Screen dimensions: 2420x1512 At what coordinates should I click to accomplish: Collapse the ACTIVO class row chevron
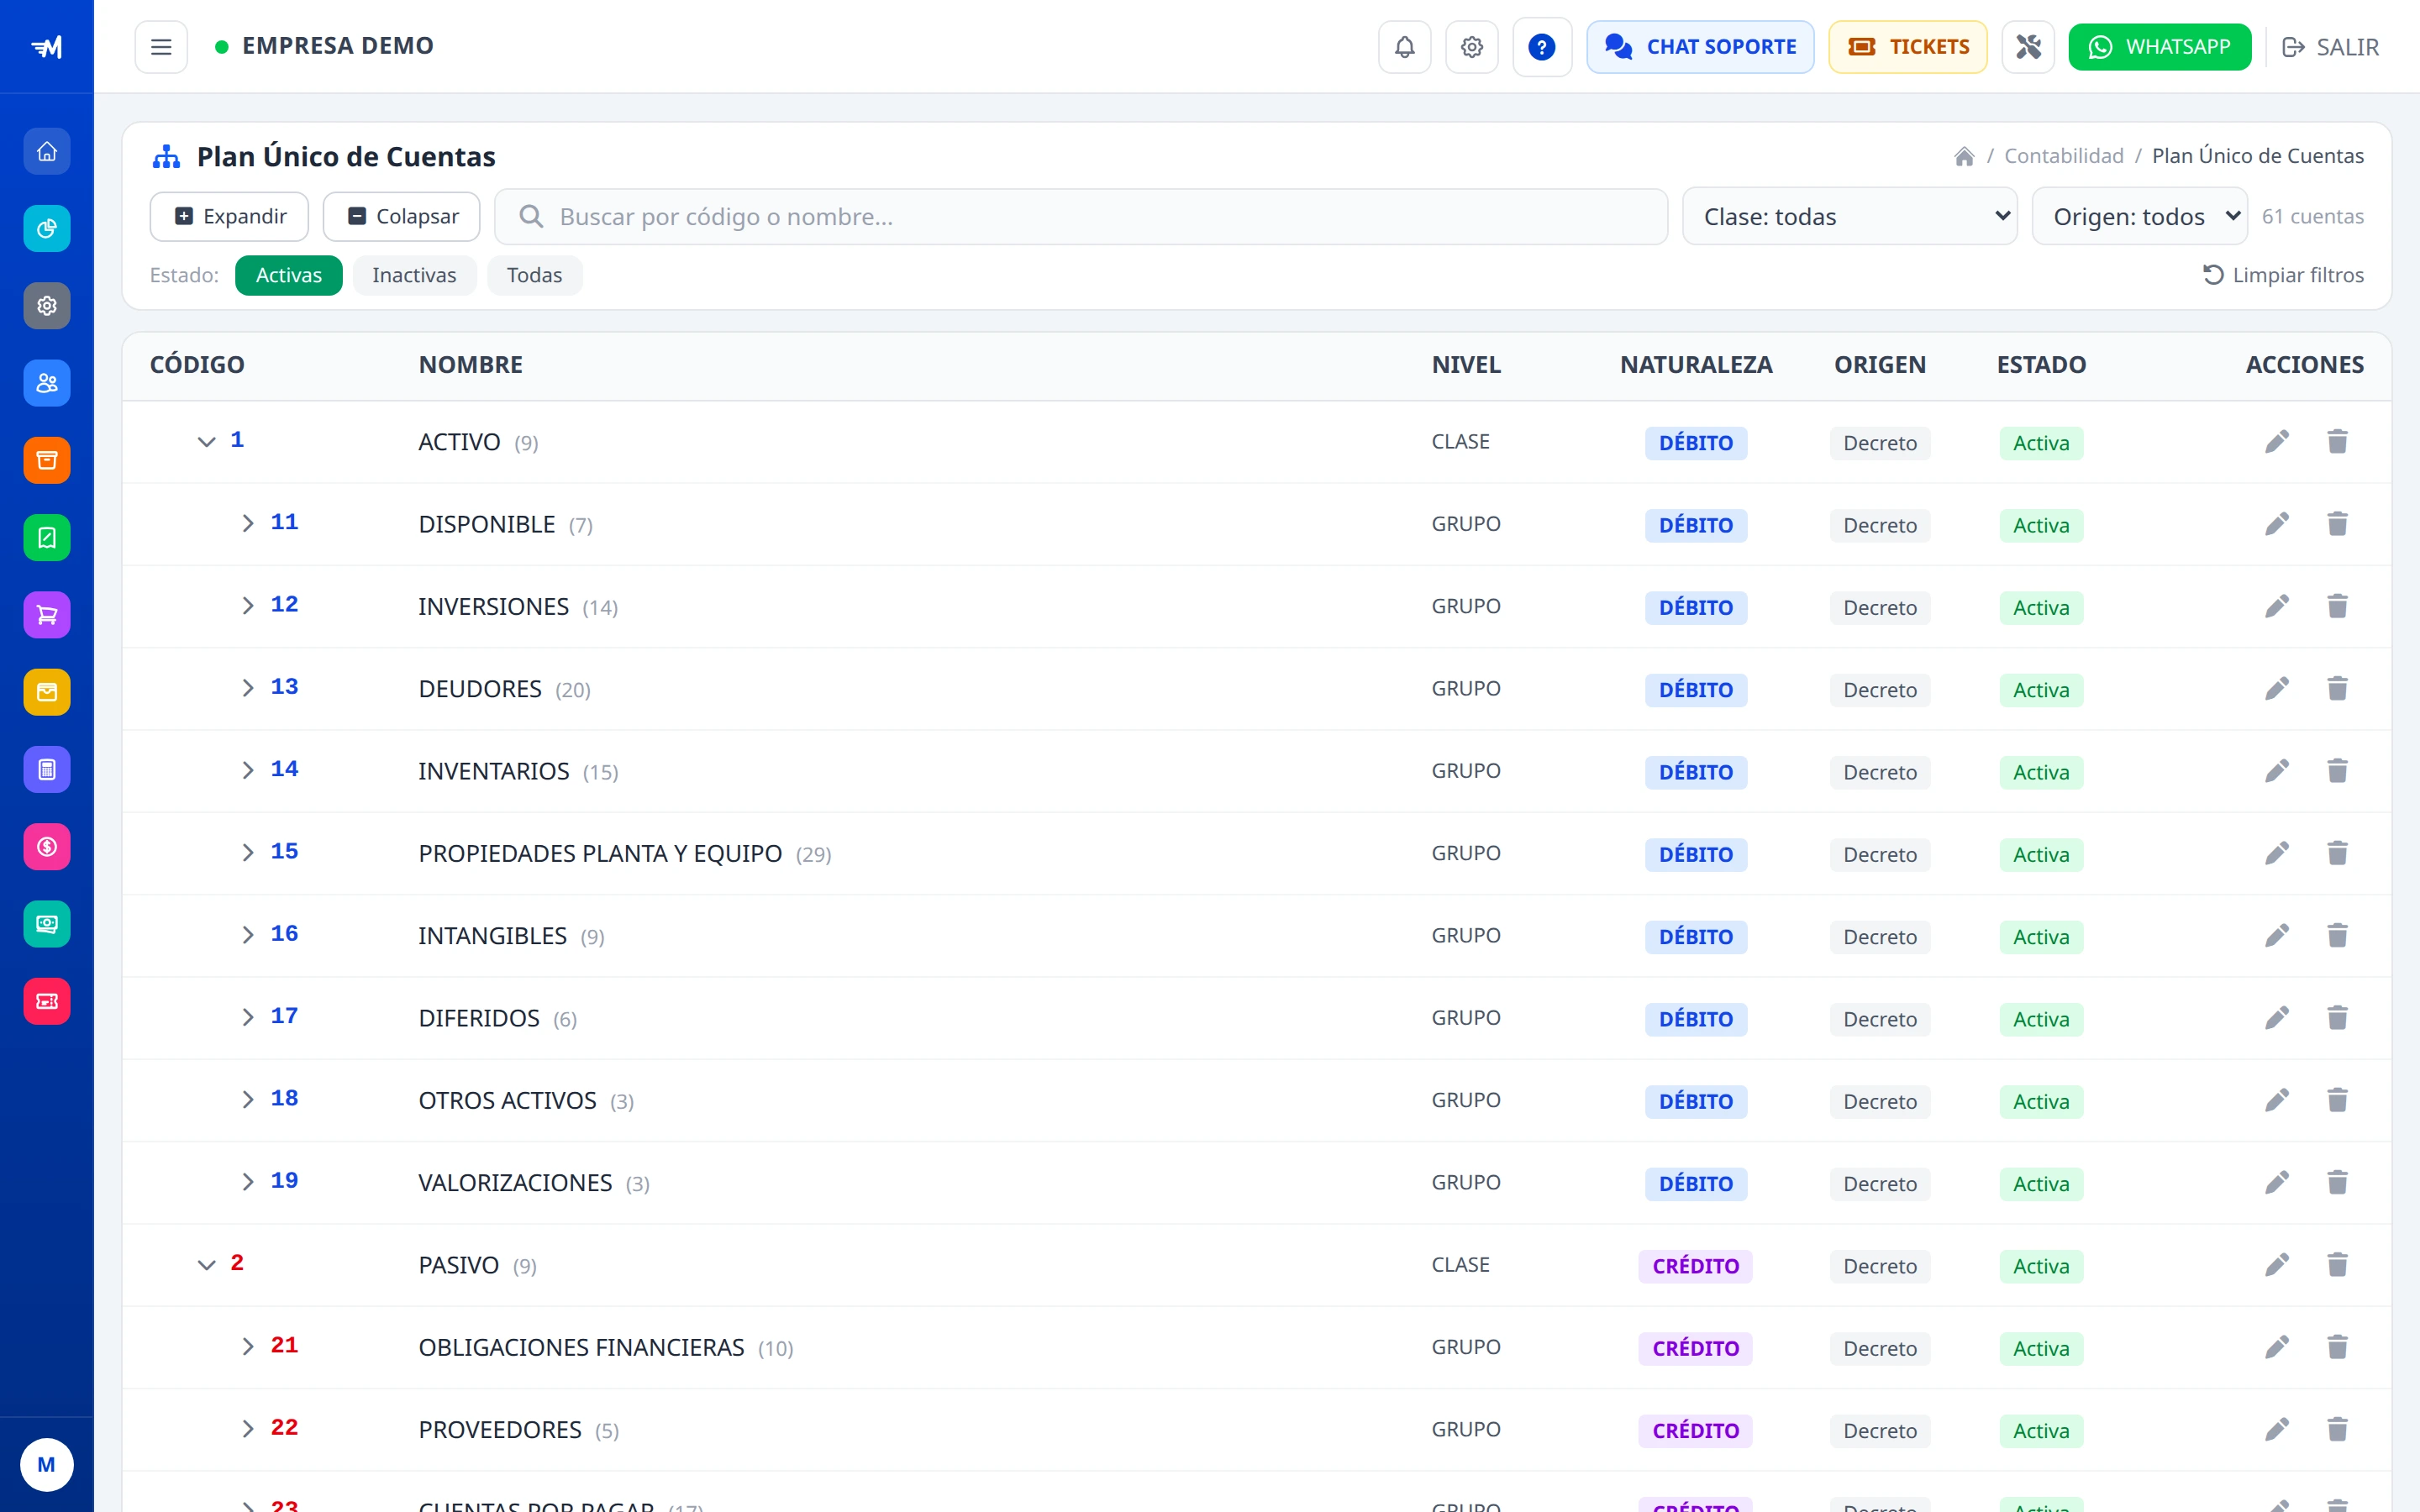pos(206,442)
